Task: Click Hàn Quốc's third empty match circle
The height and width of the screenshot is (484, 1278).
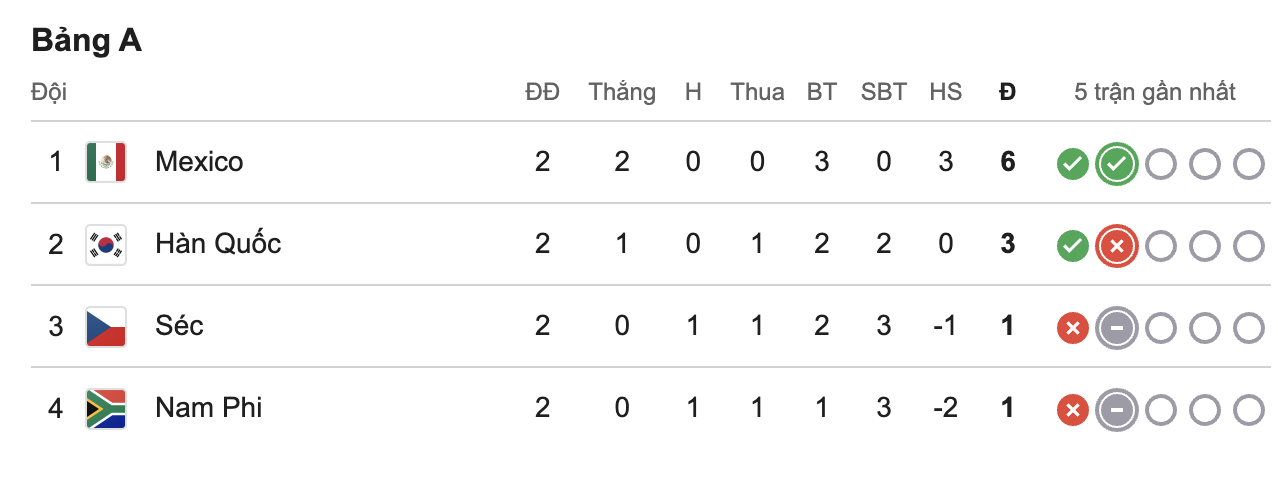Action: tap(1249, 245)
